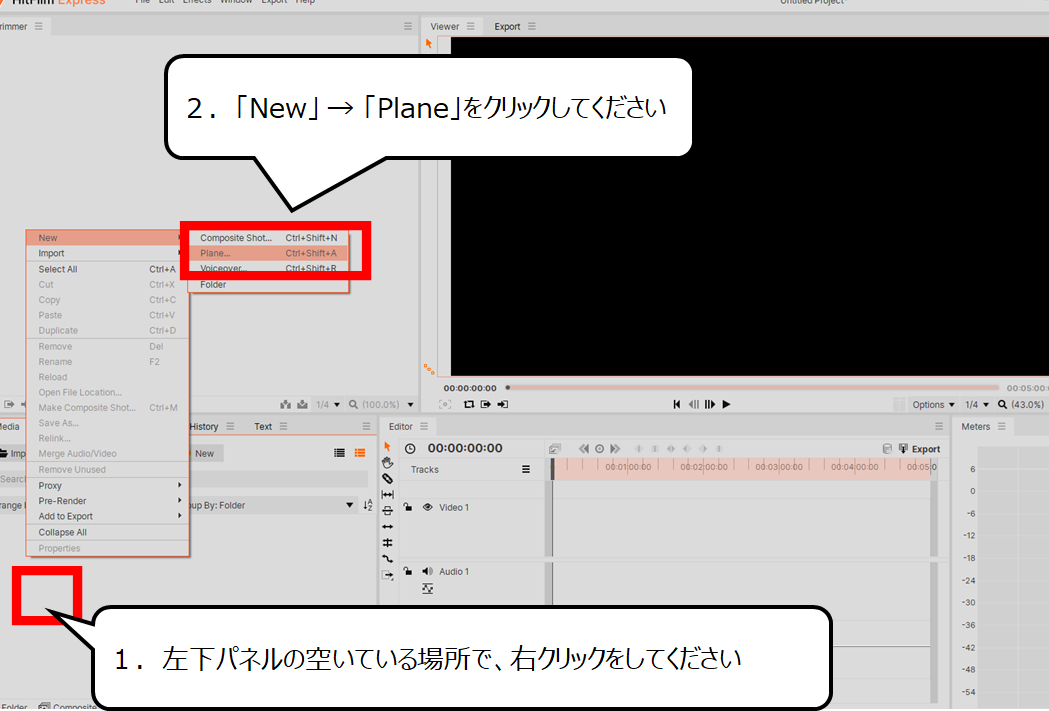Click the Viewer playback scrub bar

pyautogui.click(x=753, y=387)
